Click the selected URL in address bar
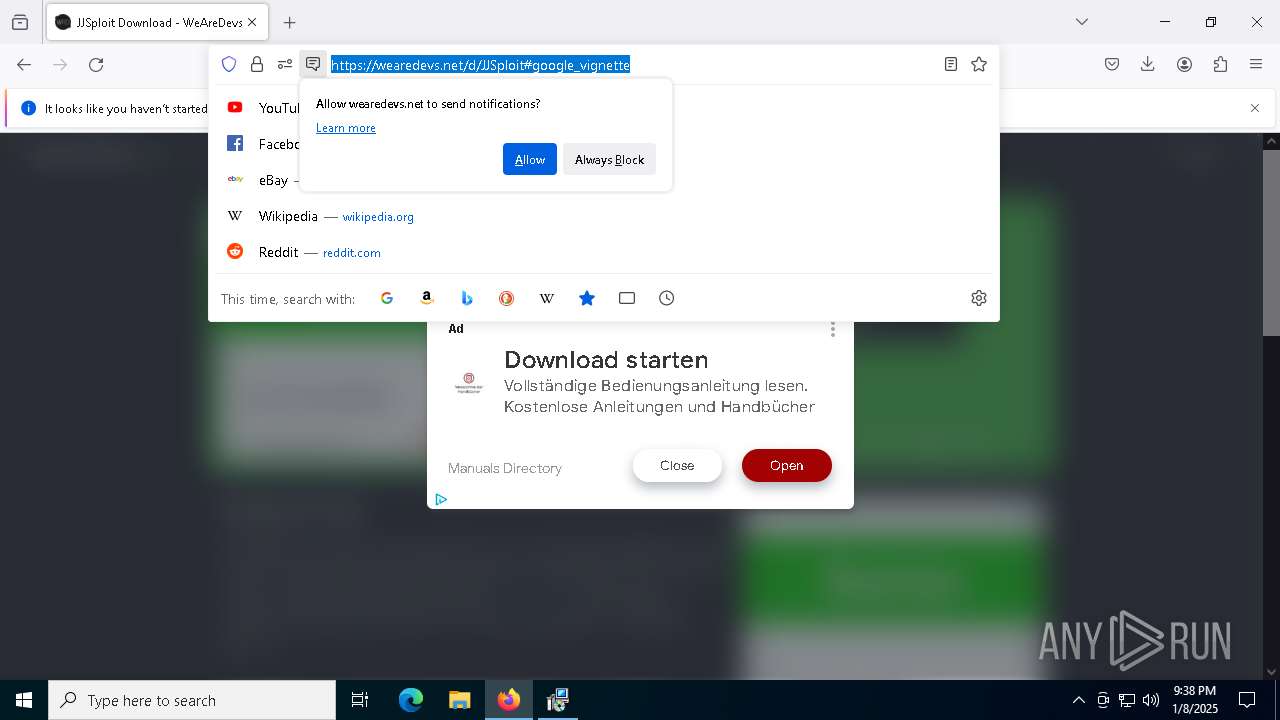This screenshot has width=1280, height=720. coord(480,65)
